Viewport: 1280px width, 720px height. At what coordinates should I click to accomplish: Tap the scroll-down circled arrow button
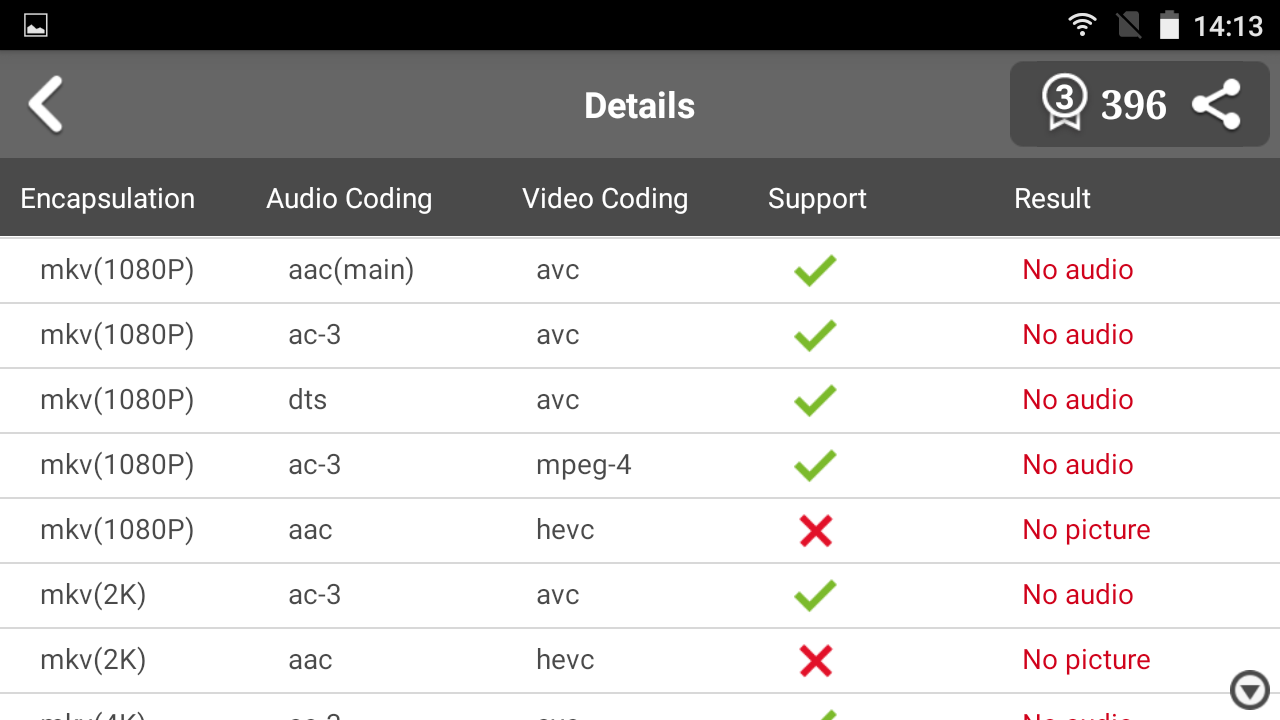click(x=1249, y=690)
